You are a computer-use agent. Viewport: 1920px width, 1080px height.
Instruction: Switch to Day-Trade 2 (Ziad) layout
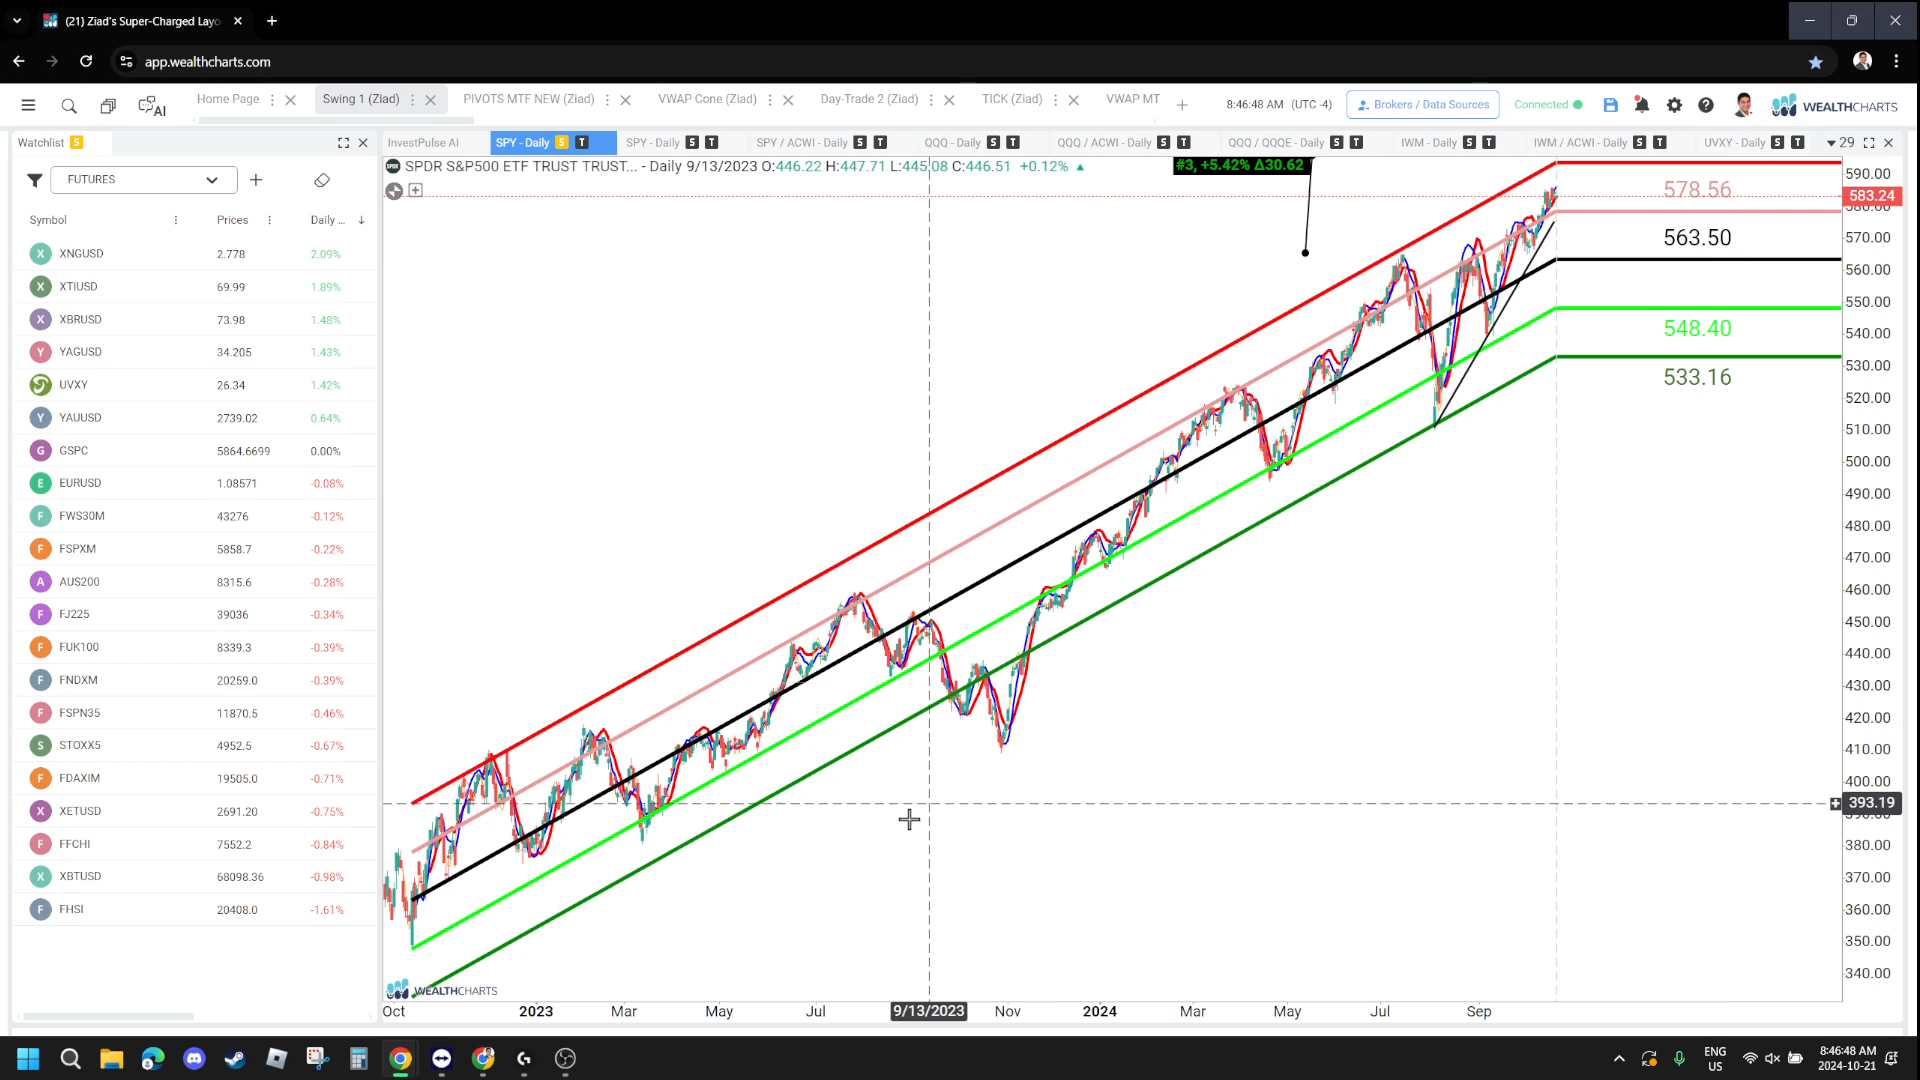(x=869, y=99)
